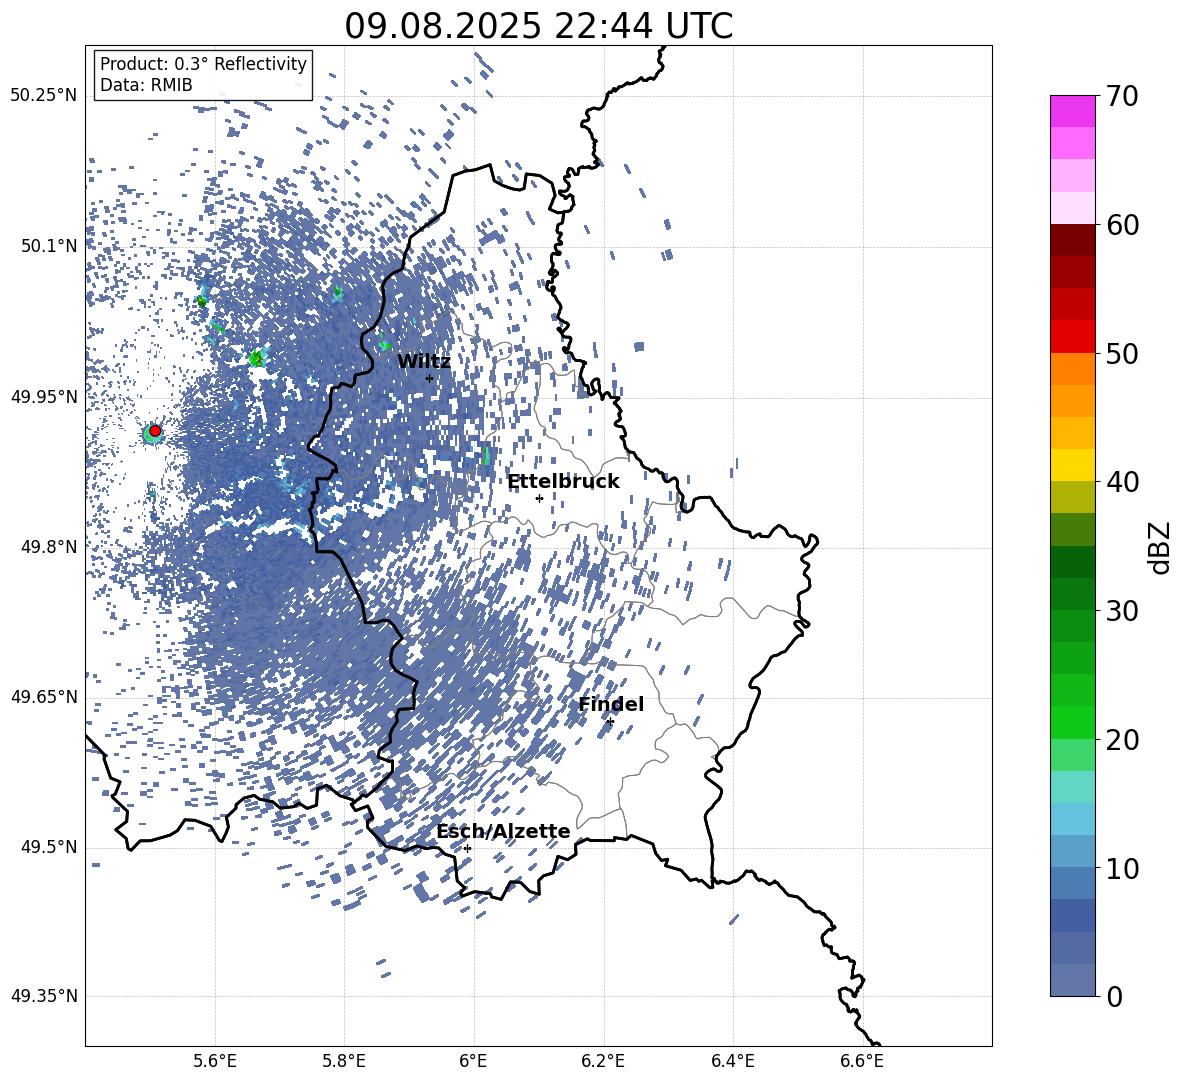Click the 6°E longitude tick label

473,1061
